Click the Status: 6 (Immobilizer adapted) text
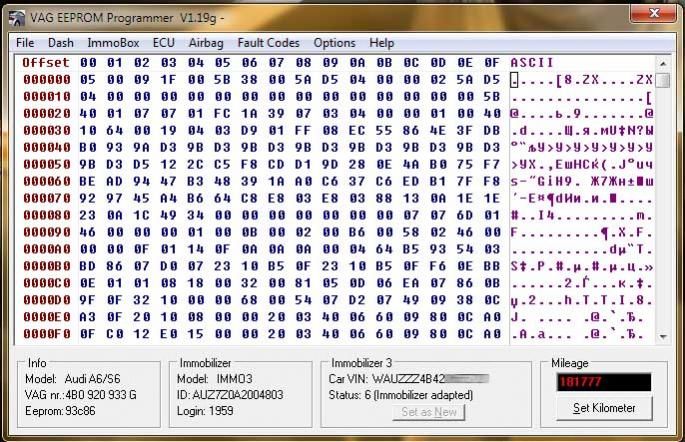 click(401, 395)
